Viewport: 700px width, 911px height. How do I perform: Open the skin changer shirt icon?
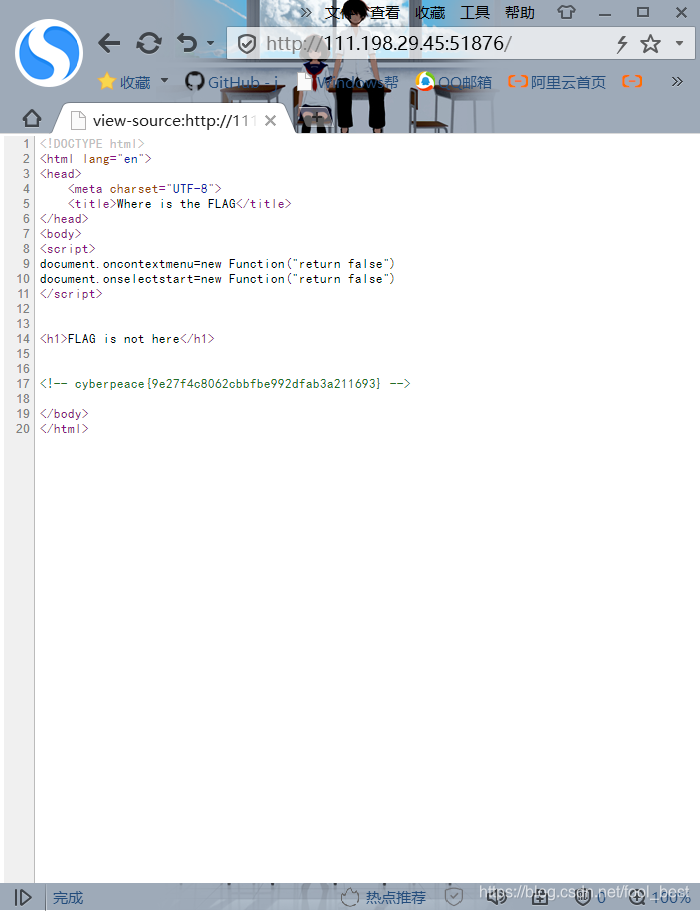[x=566, y=12]
